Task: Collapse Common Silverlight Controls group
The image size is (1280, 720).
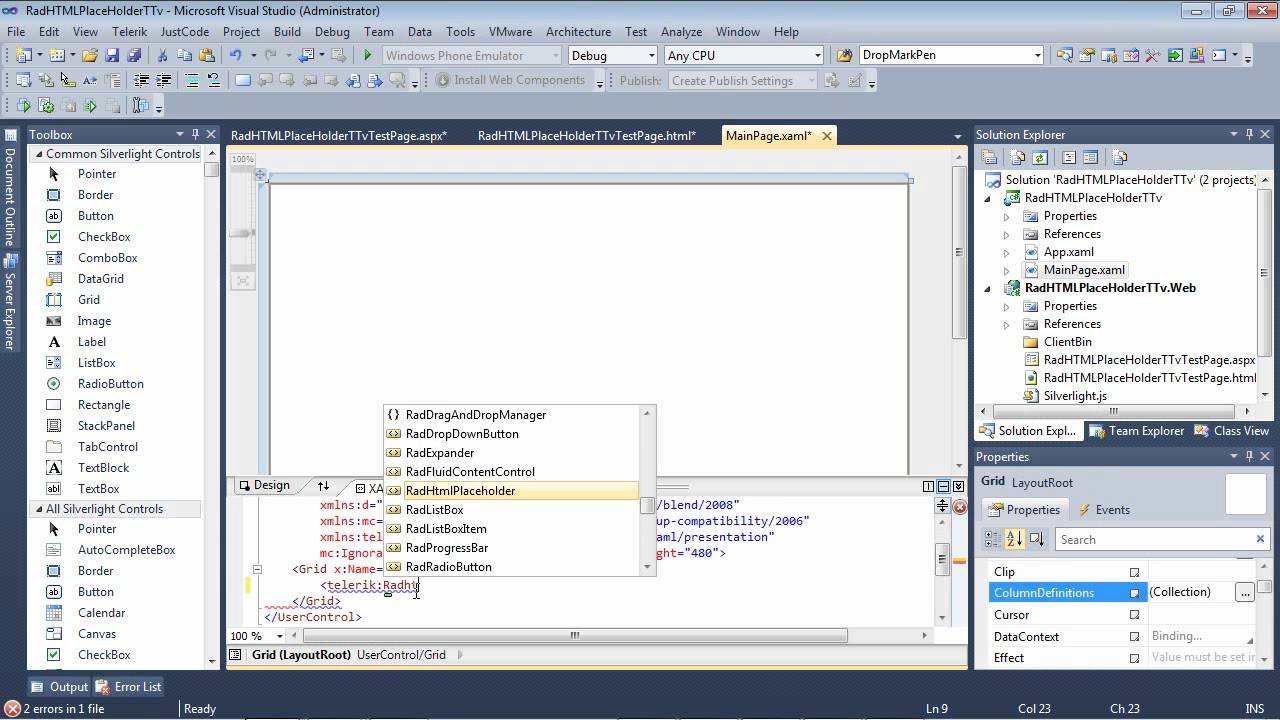Action: (39, 154)
